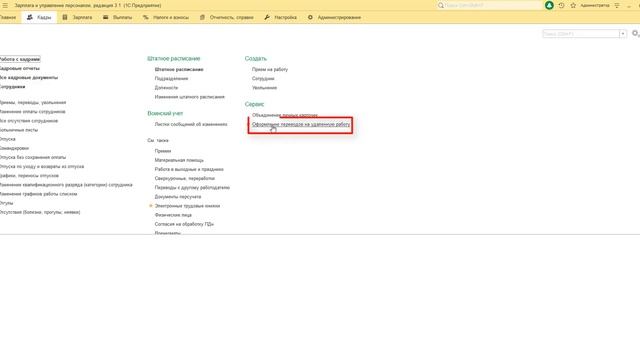Open Графики, переносы отпусков
Viewport: 640px width, 360px height.
29,176
